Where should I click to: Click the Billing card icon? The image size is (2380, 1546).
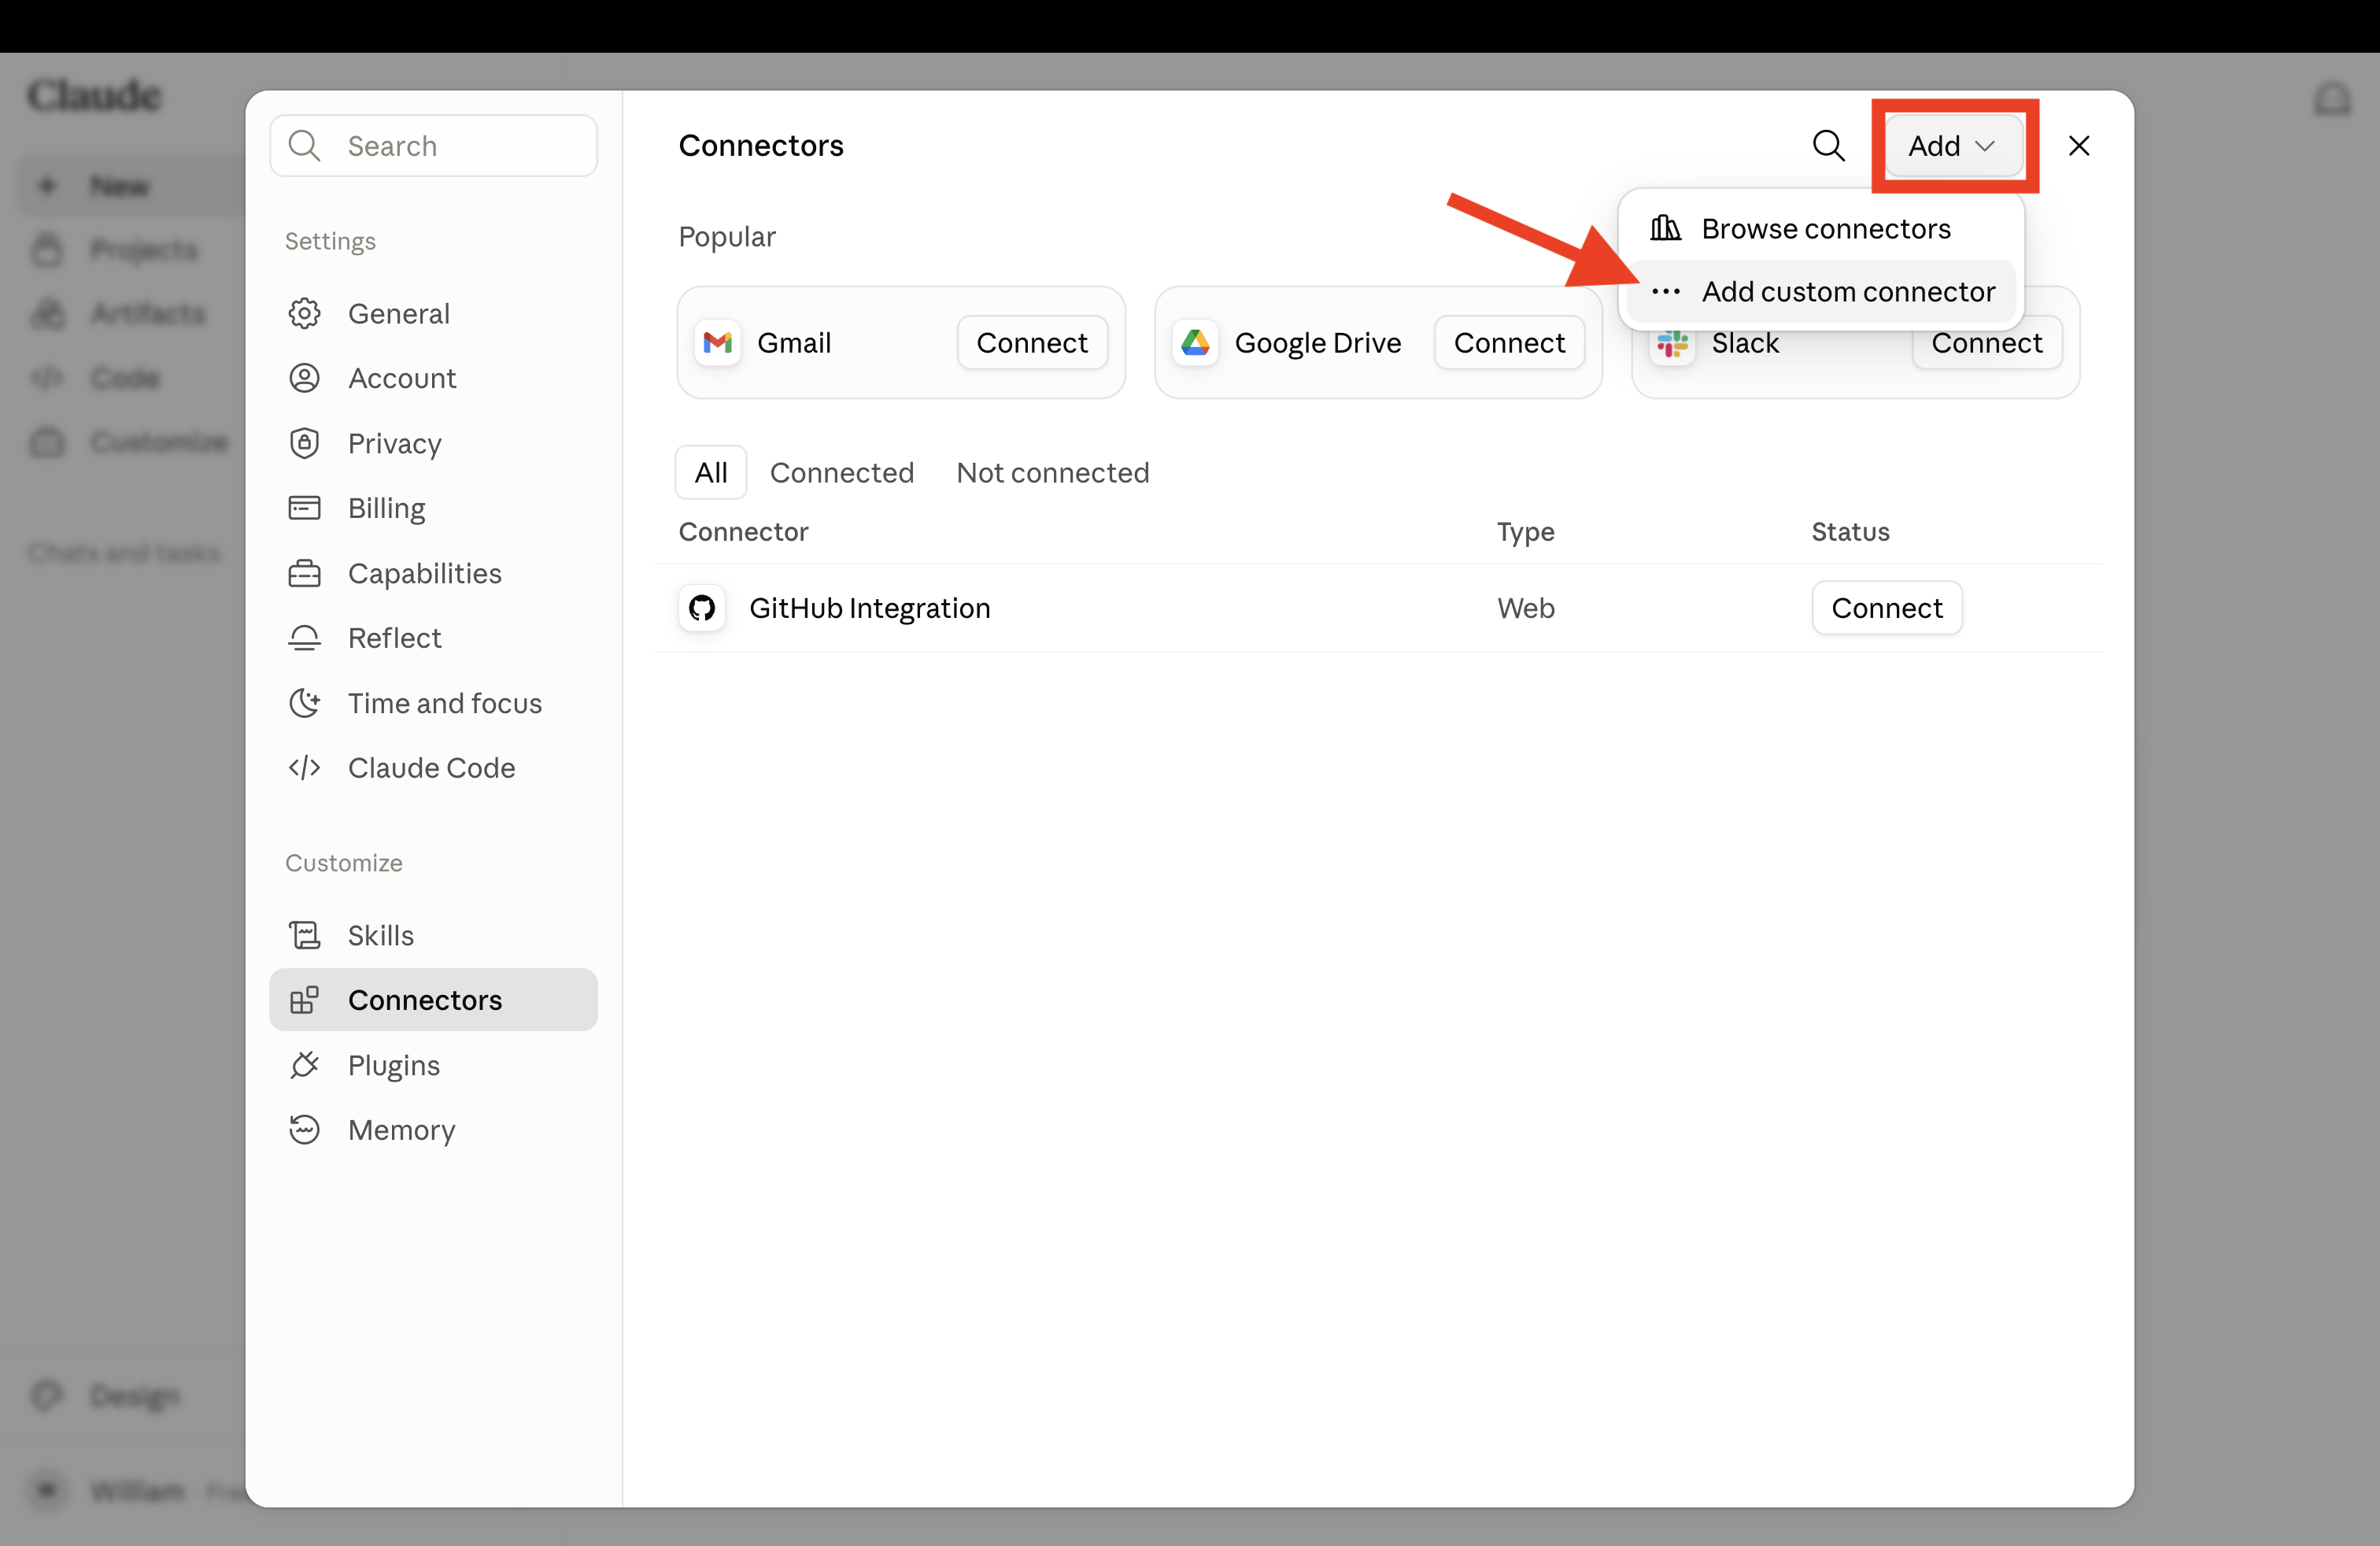click(304, 508)
